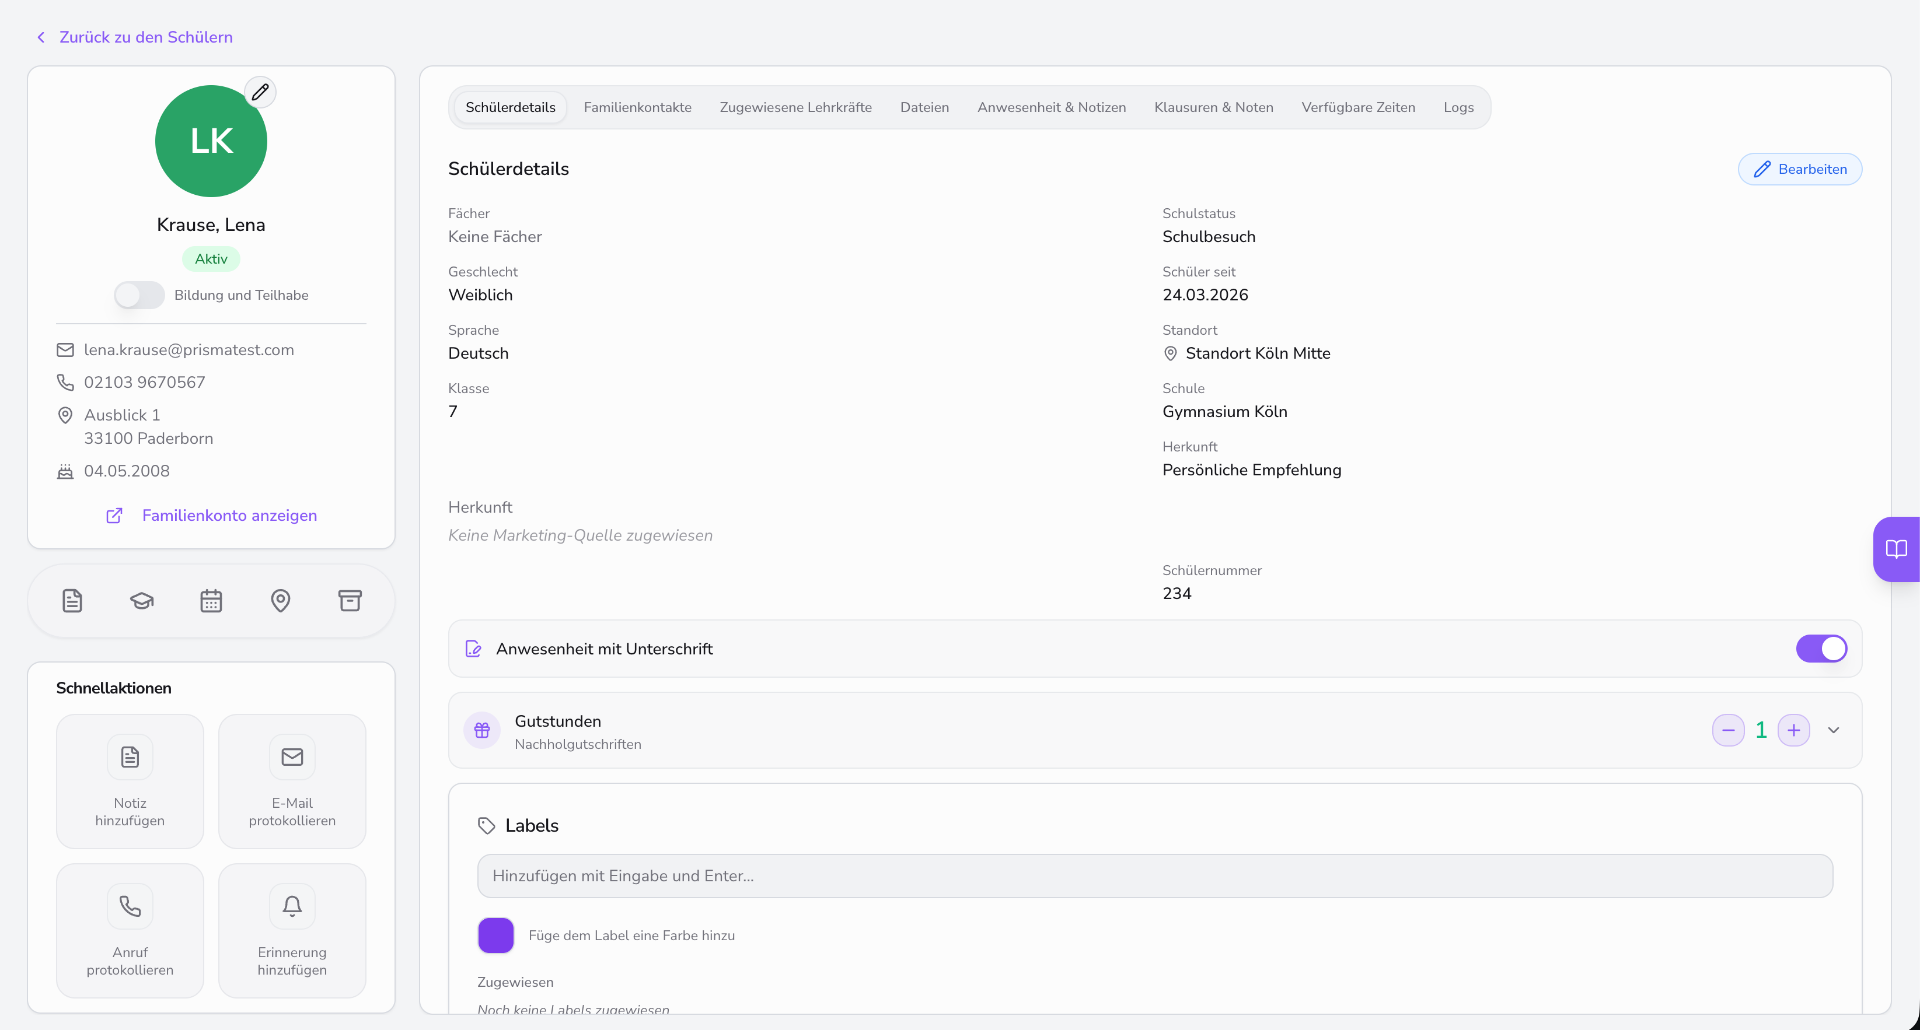The height and width of the screenshot is (1030, 1920).
Task: Open the purple book help panel icon
Action: 1896,549
